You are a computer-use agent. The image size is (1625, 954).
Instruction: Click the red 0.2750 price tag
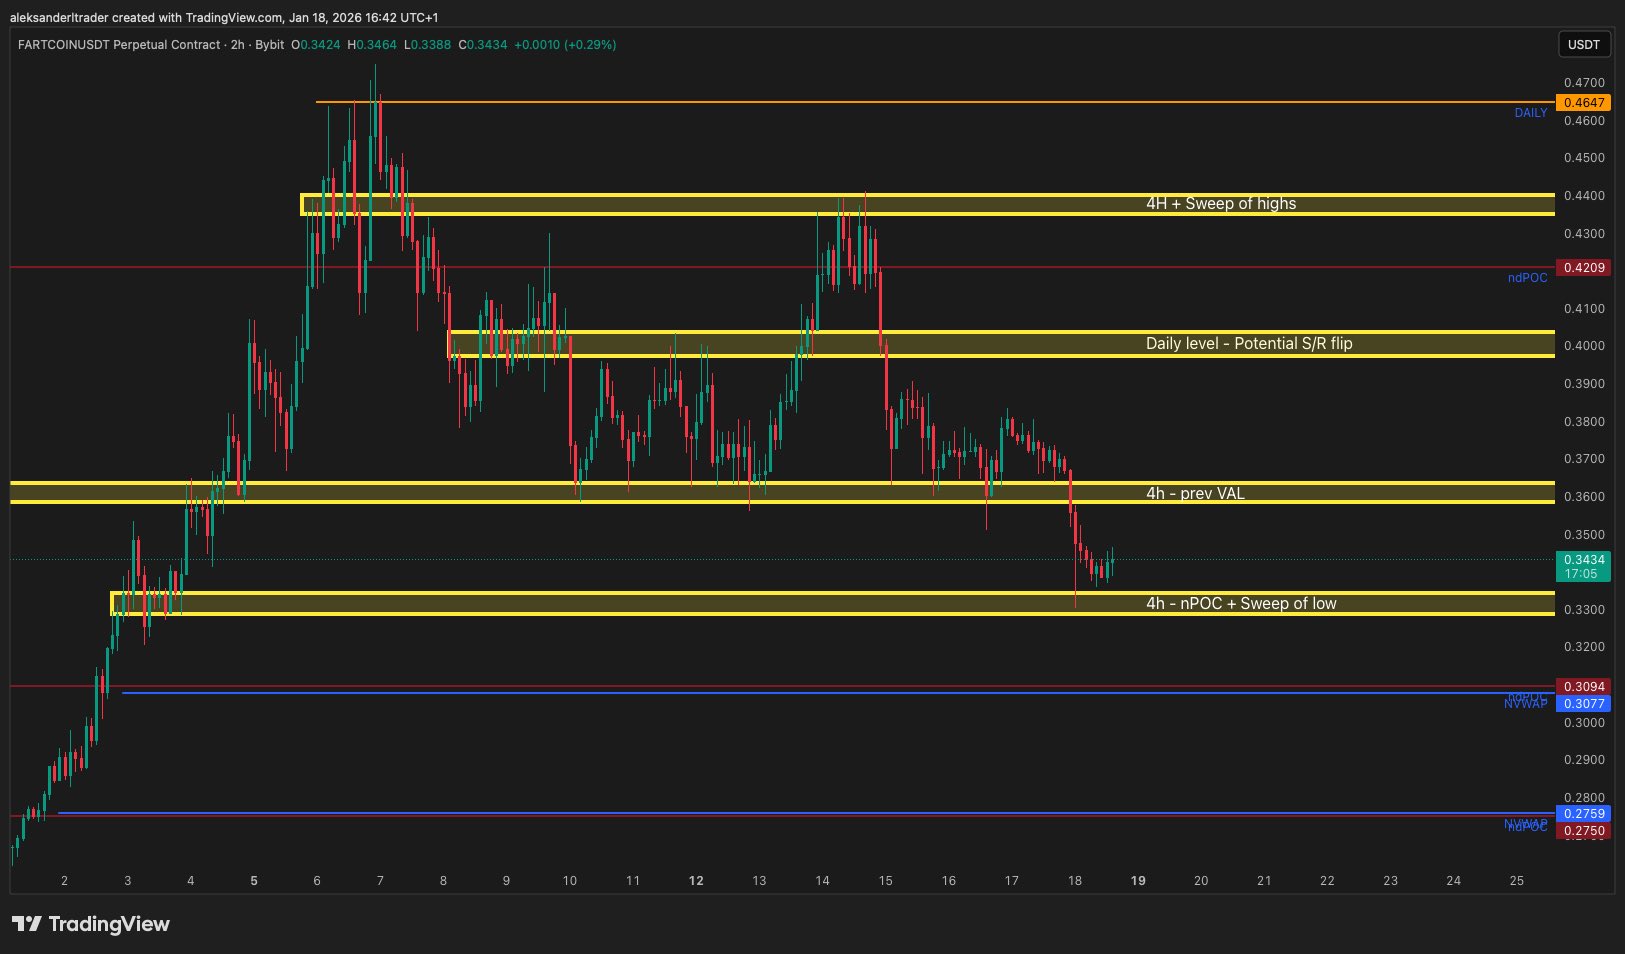coord(1583,831)
